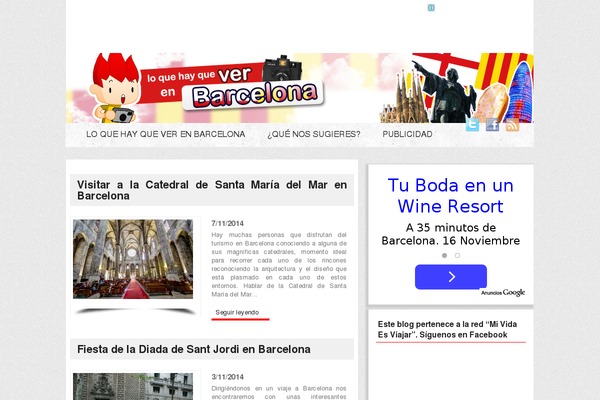Click 'Seguir leyendo' for the cathedral post
600x400 pixels.
[237, 312]
